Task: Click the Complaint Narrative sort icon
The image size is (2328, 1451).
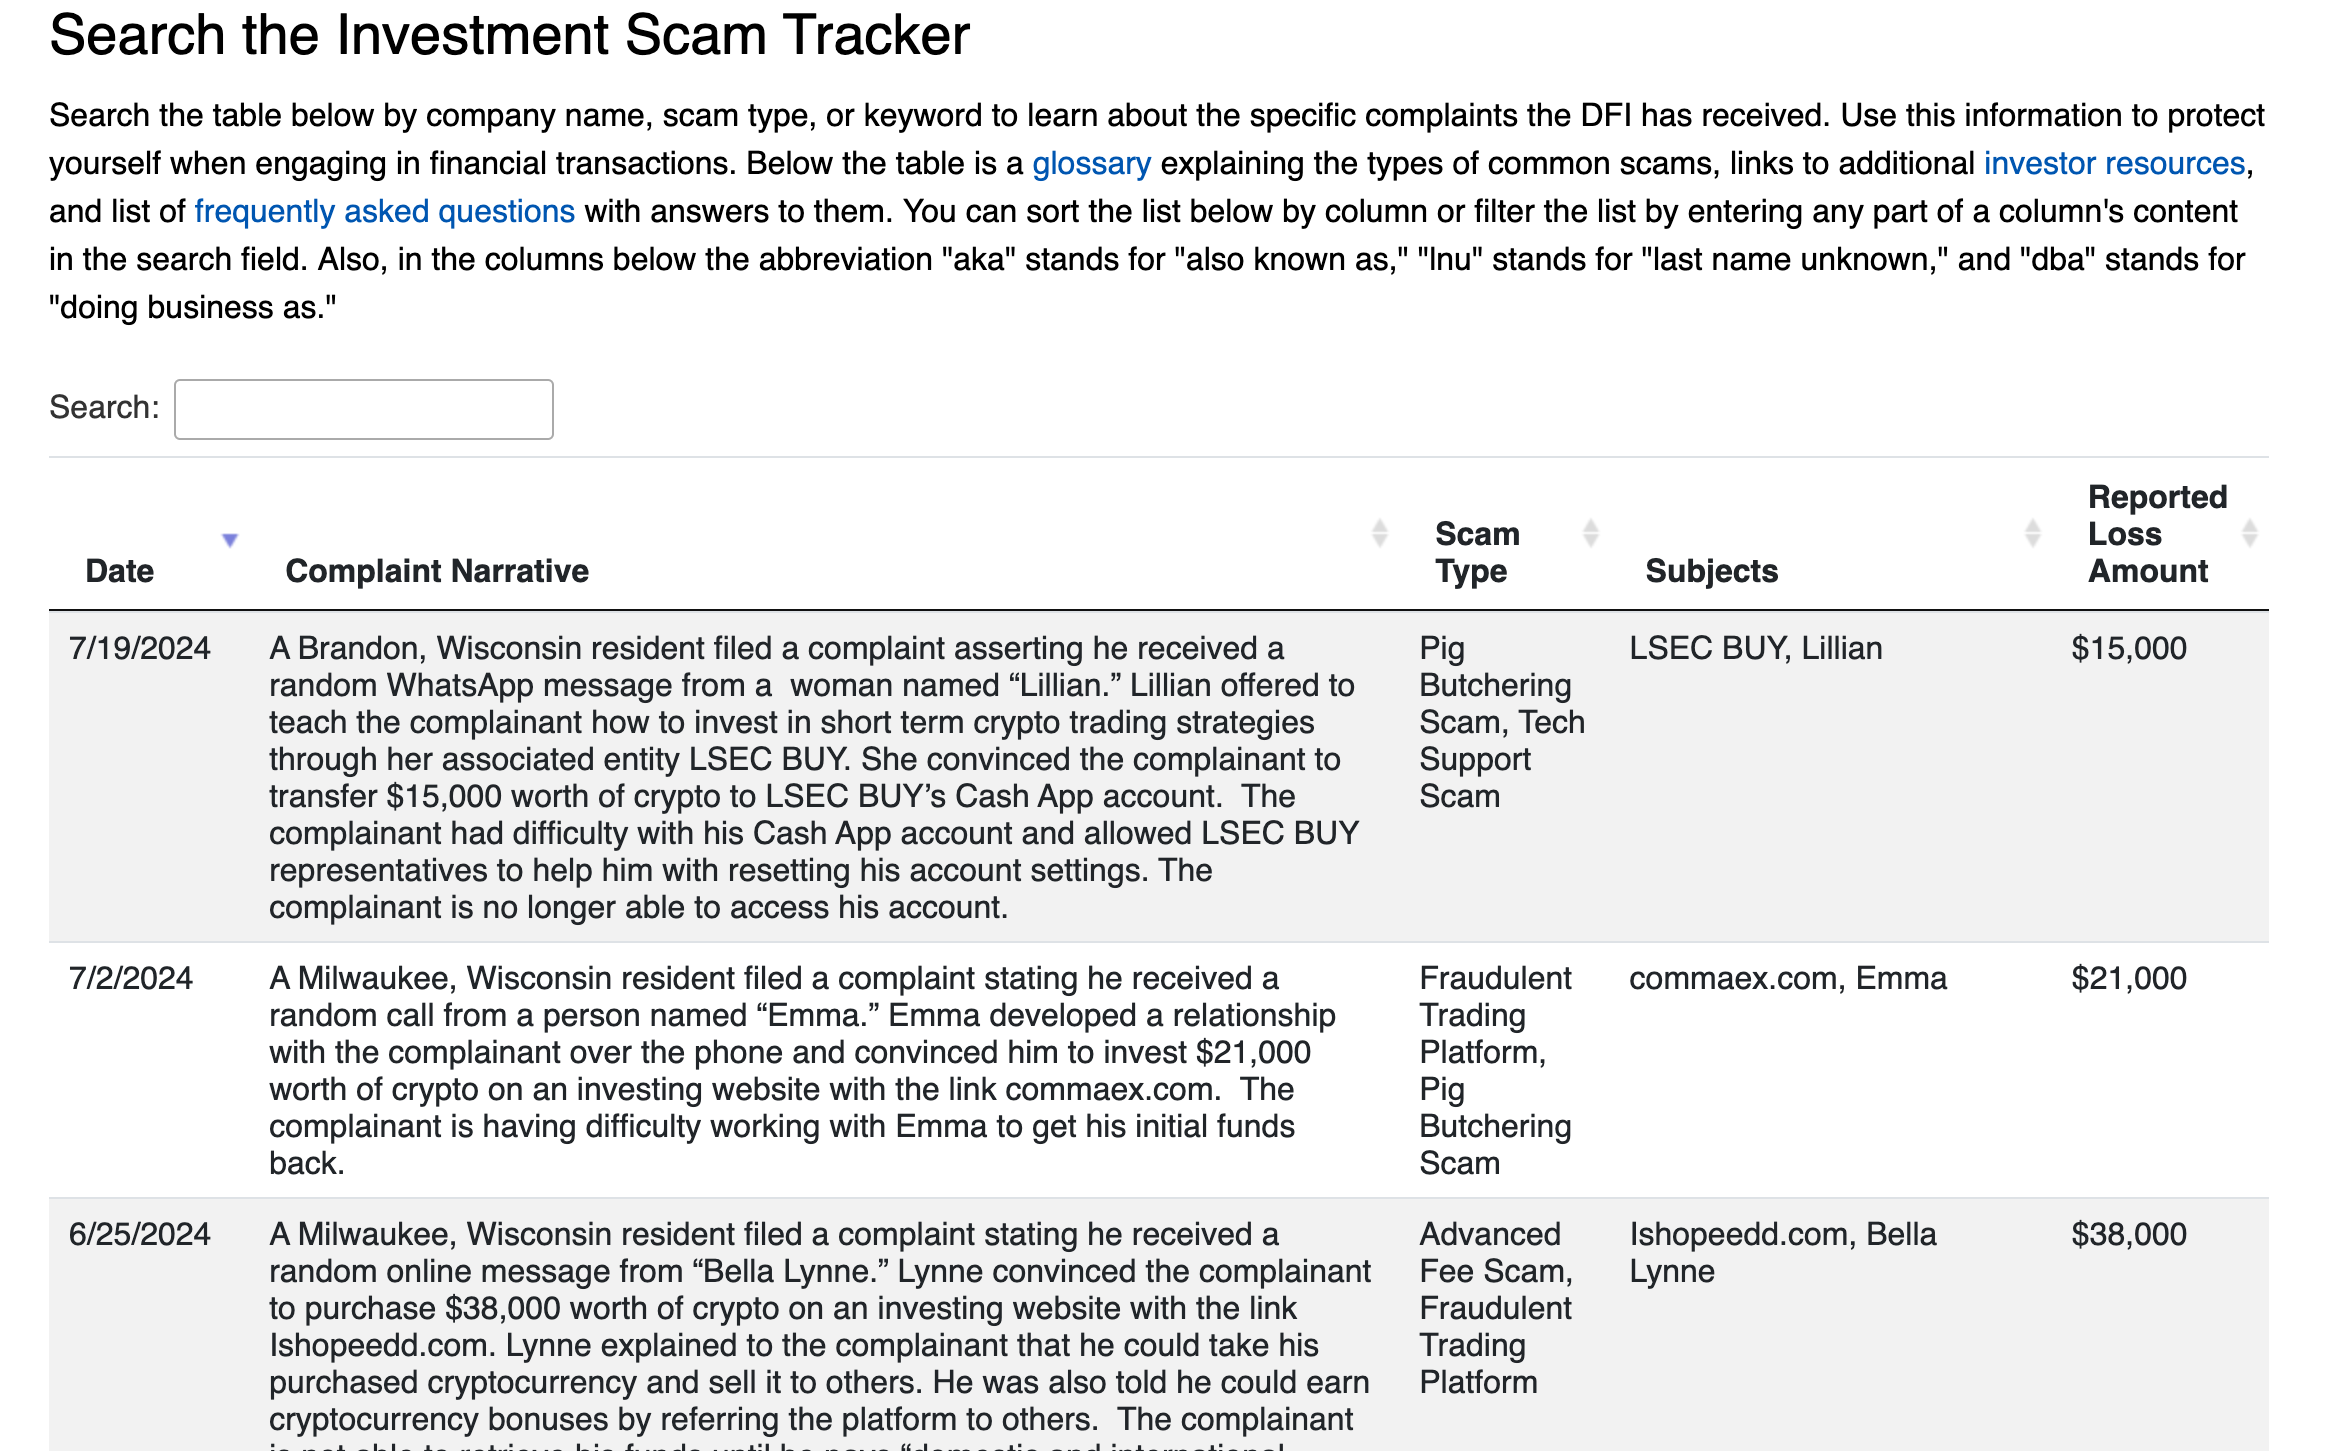Action: point(1377,535)
